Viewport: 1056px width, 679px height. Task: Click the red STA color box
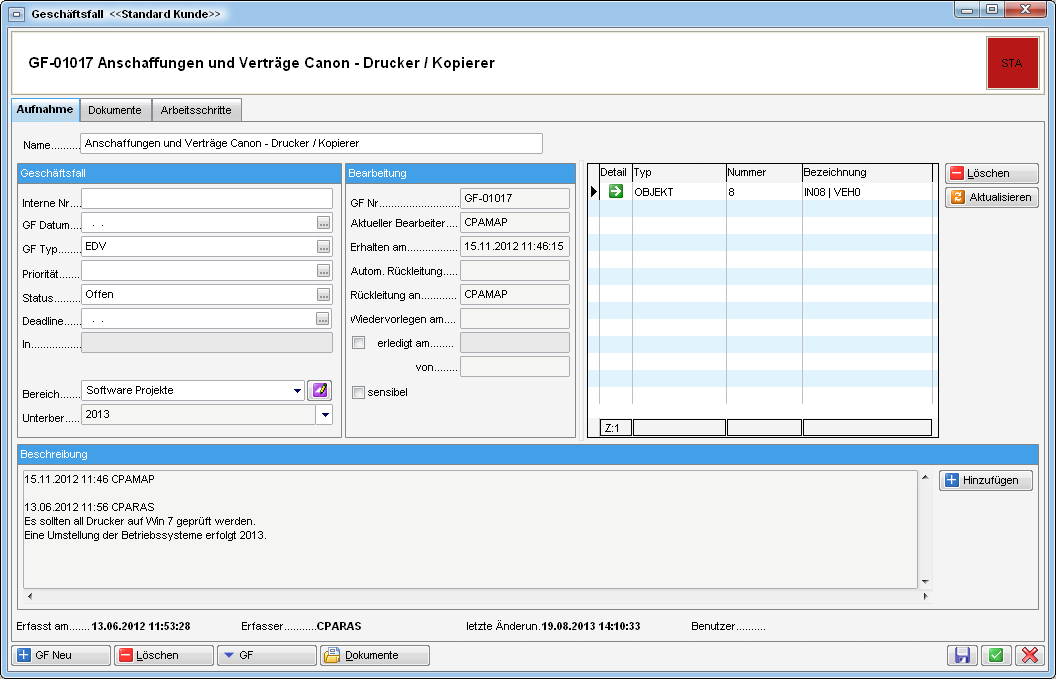1012,63
